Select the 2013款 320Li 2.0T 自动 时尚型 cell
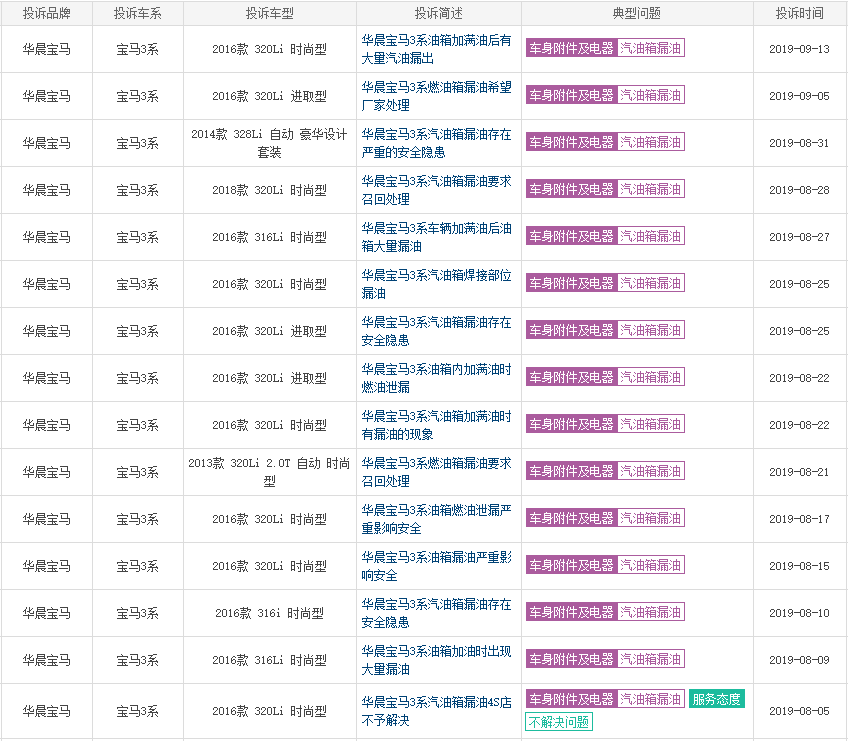This screenshot has width=848, height=741. click(269, 472)
